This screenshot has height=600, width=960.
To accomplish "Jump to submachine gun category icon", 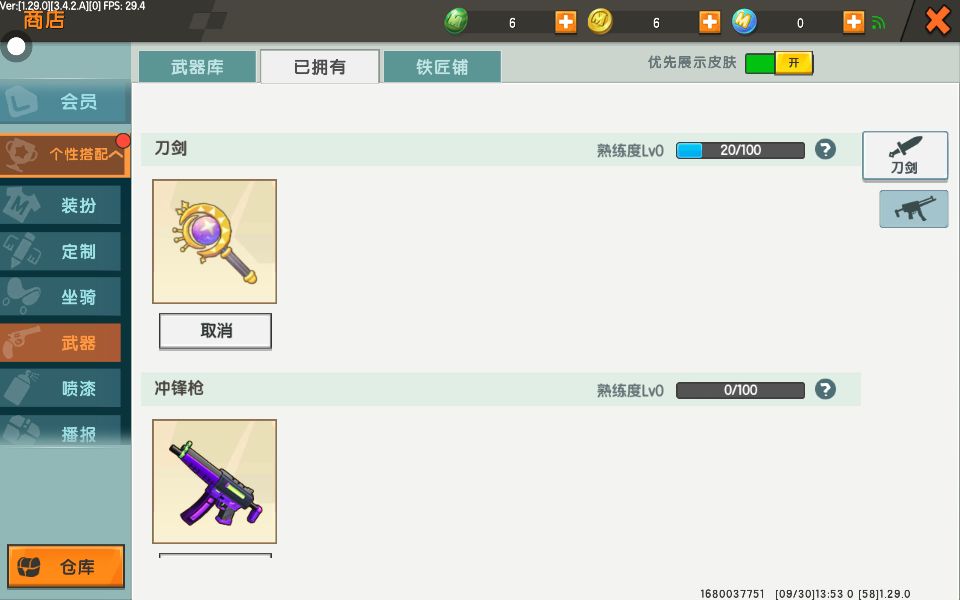I will tap(913, 209).
